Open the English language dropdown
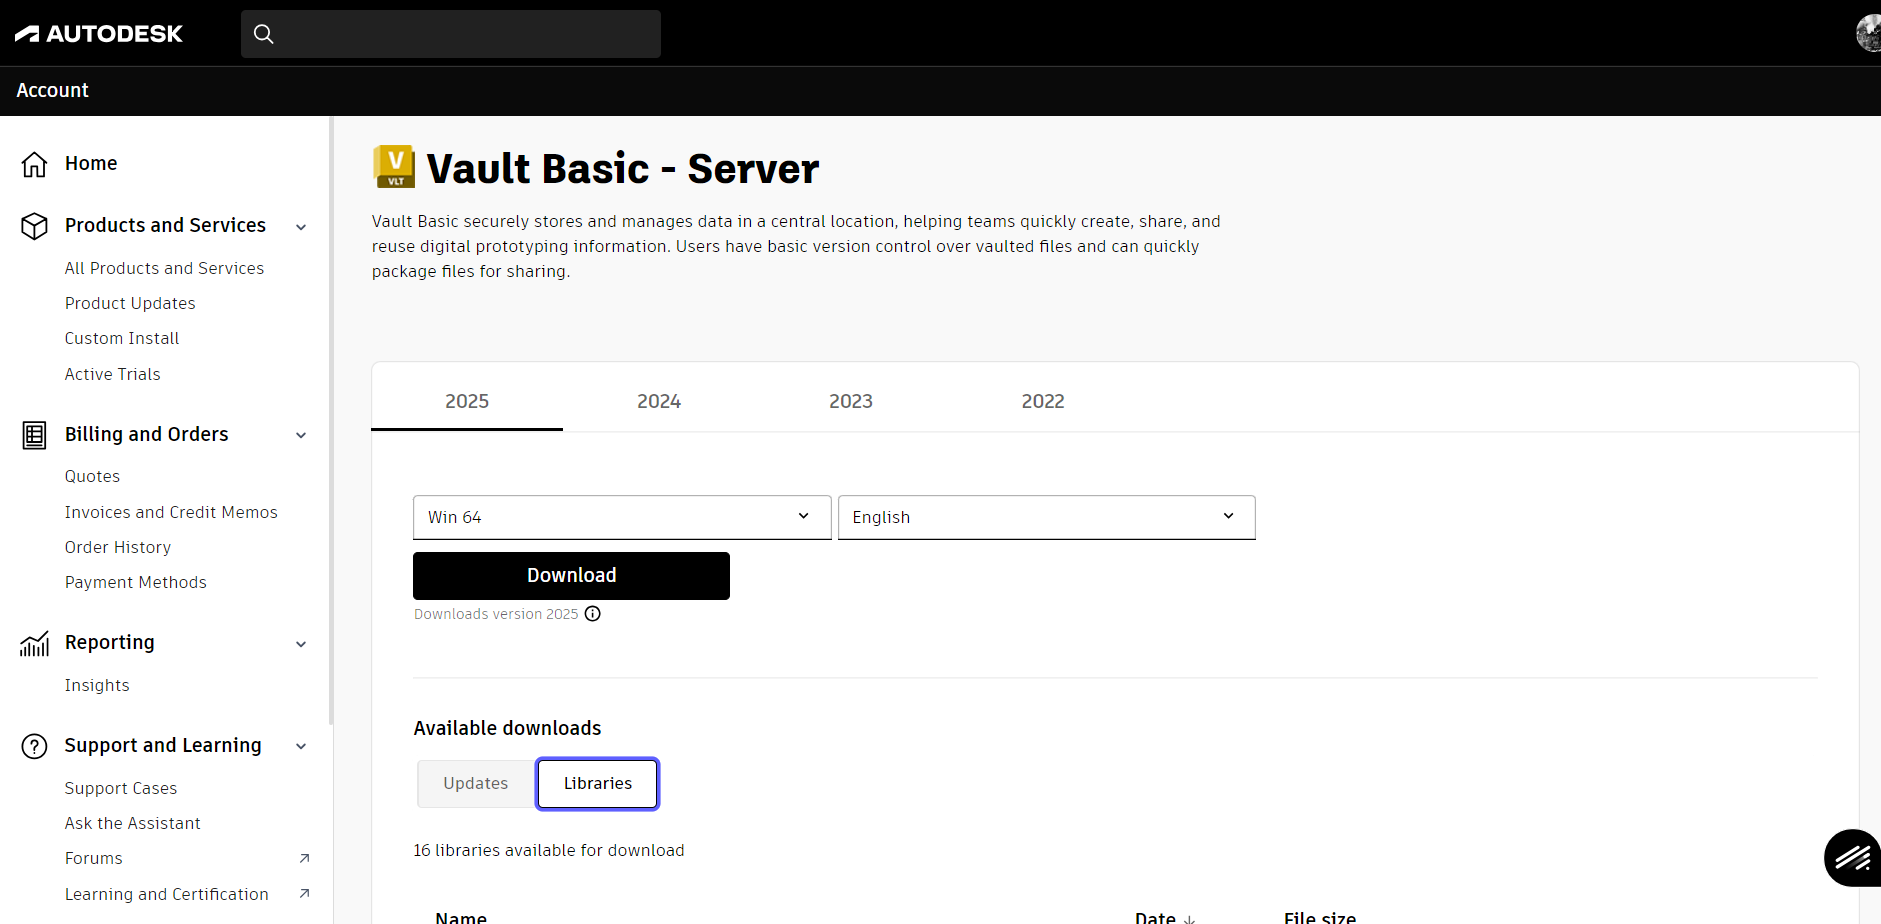Image resolution: width=1881 pixels, height=924 pixels. [1046, 517]
